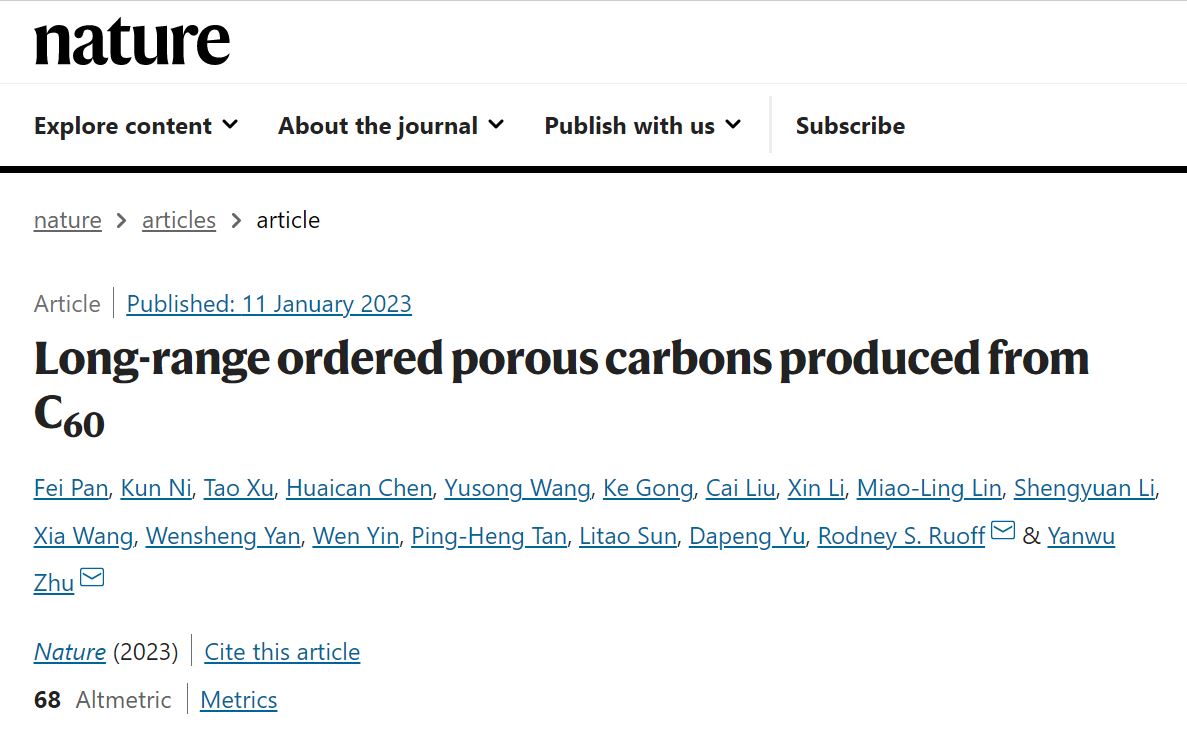Expand Publish with us menu
Image resolution: width=1187 pixels, height=752 pixels.
(x=642, y=126)
